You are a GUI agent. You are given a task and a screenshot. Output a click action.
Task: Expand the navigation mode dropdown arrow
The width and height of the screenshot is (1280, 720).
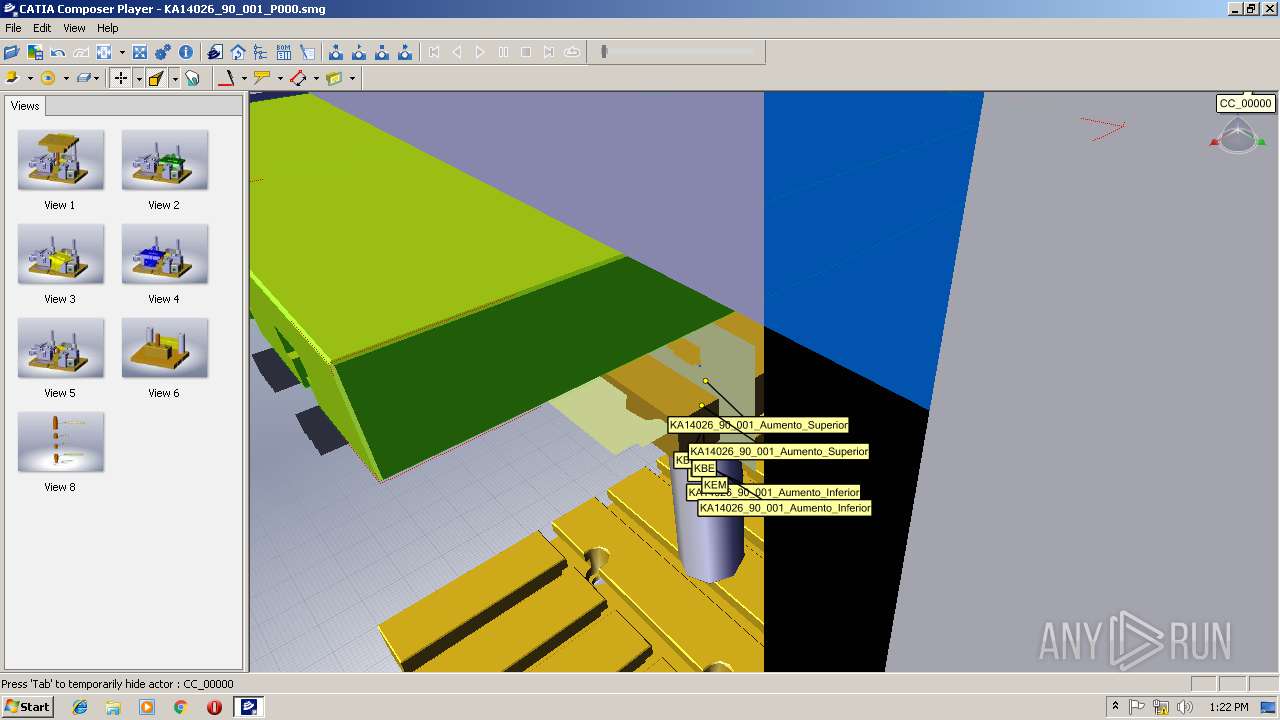pyautogui.click(x=138, y=78)
